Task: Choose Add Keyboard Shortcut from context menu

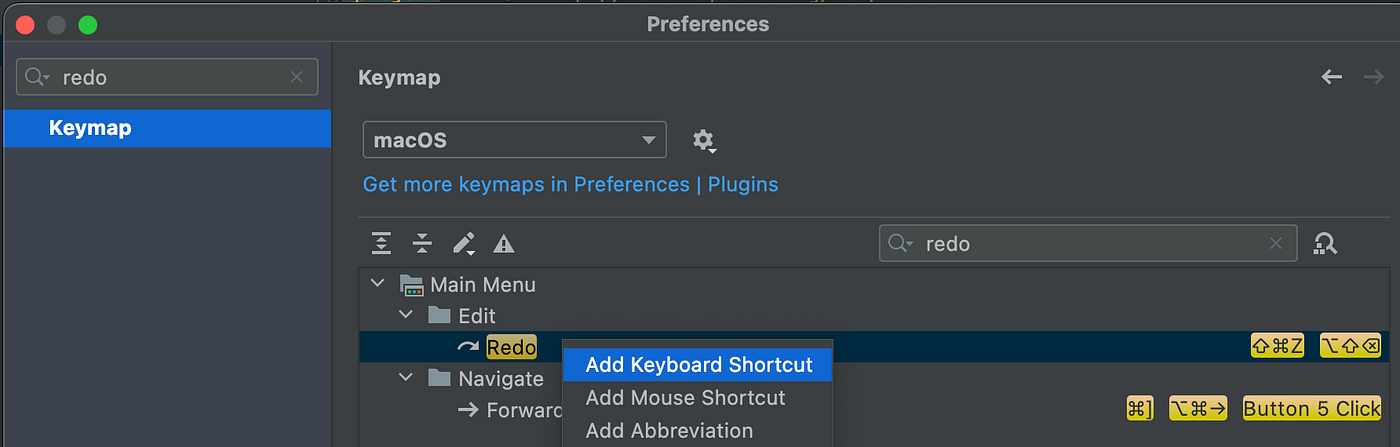Action: point(698,365)
